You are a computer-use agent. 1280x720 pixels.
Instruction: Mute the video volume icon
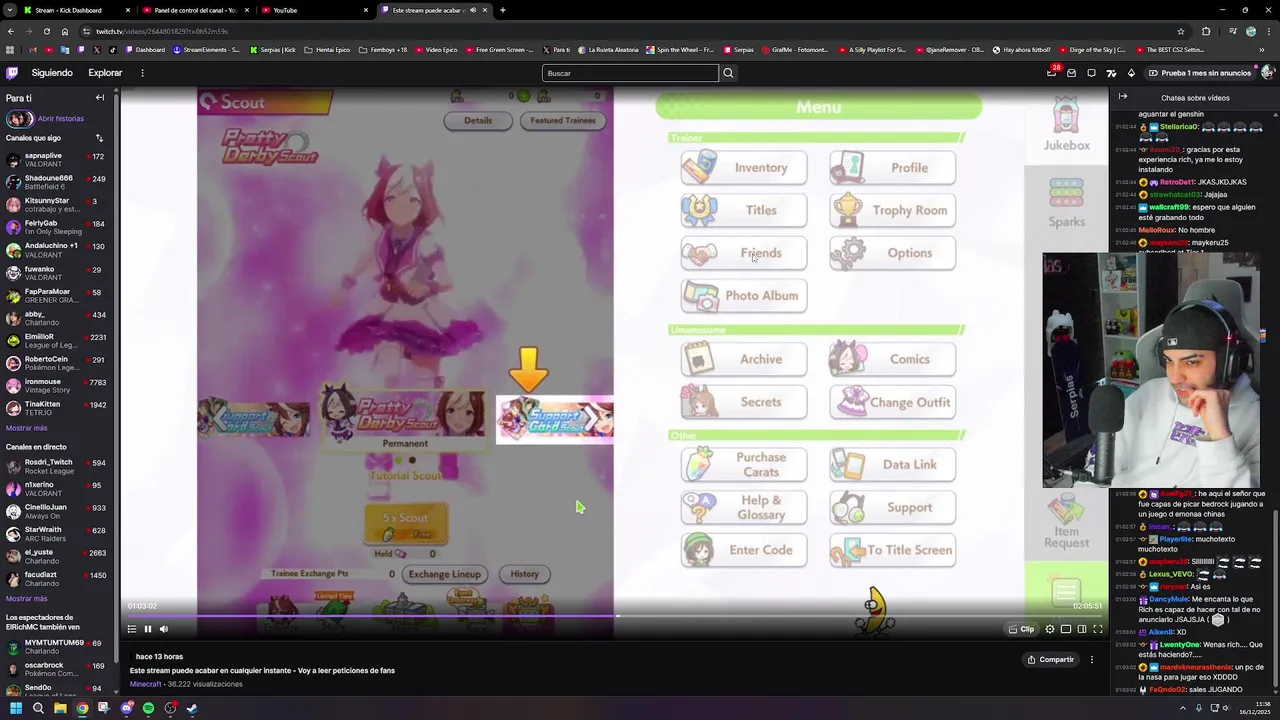pyautogui.click(x=164, y=629)
